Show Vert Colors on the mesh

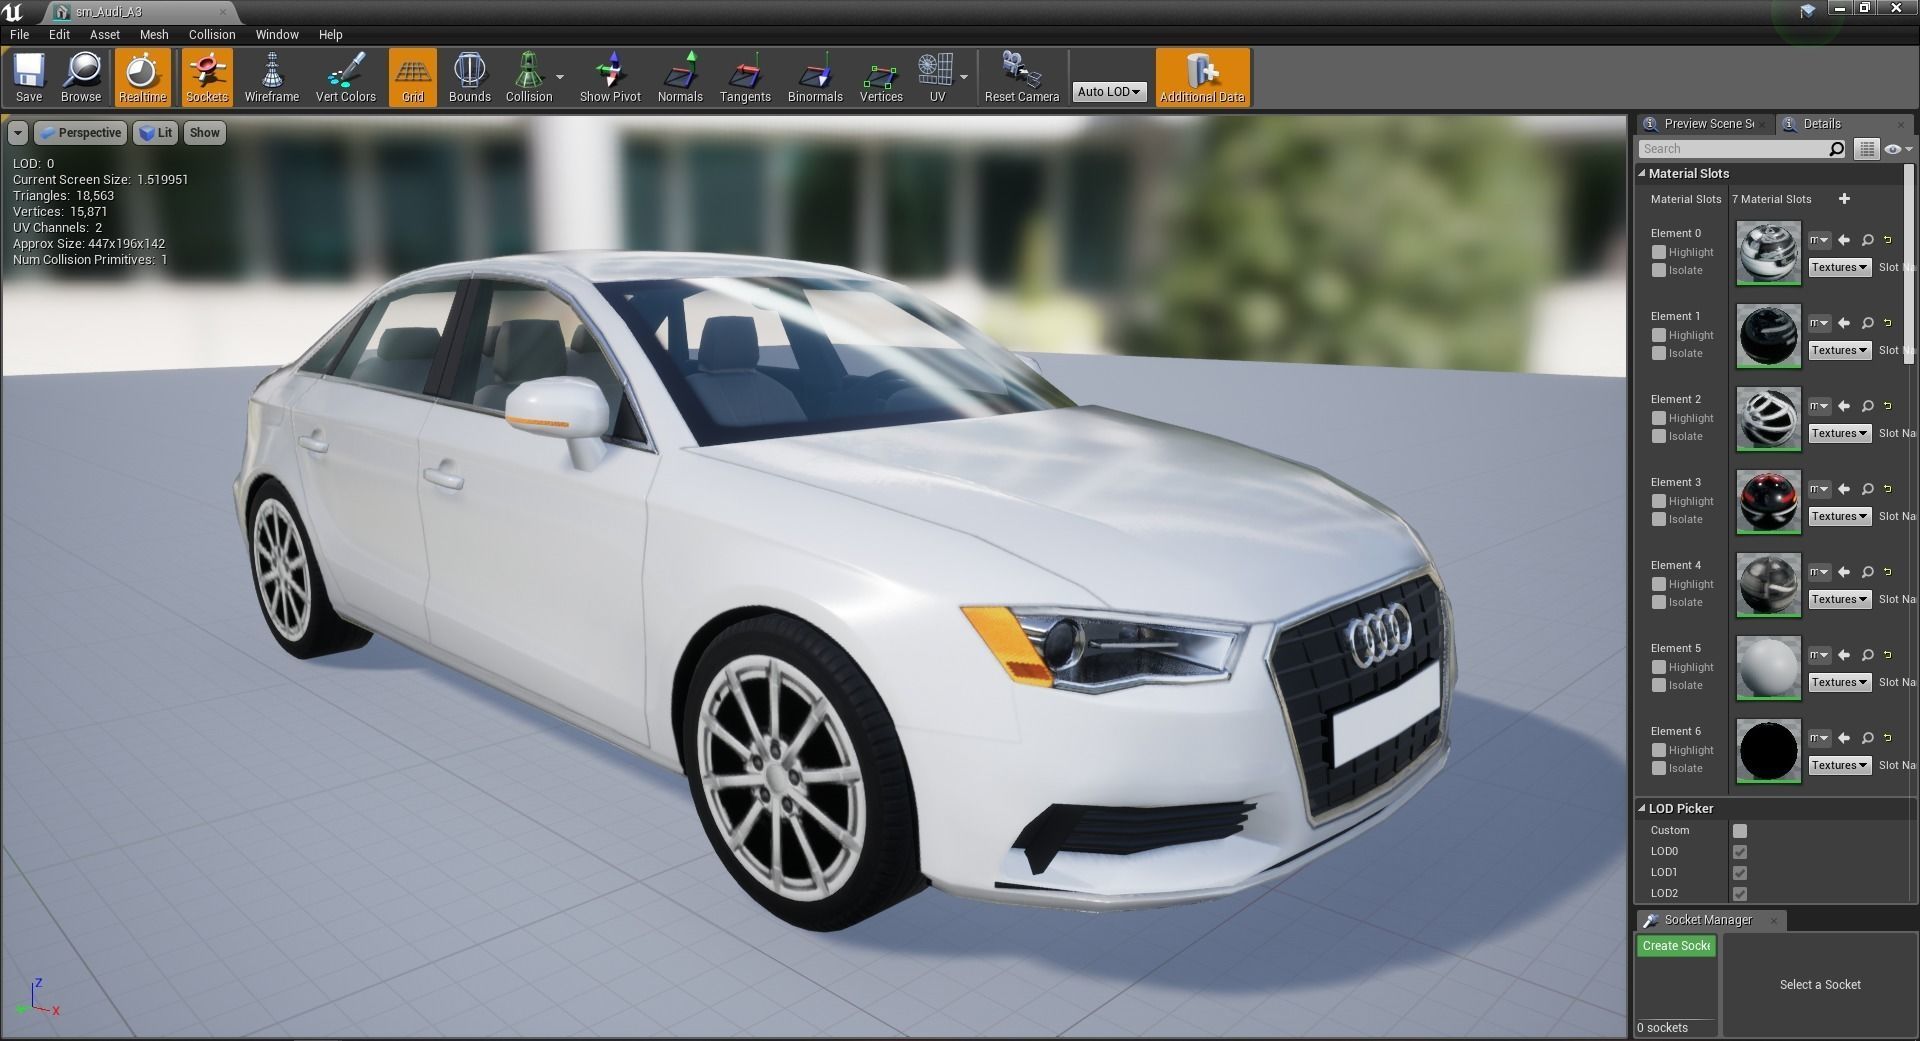(345, 78)
